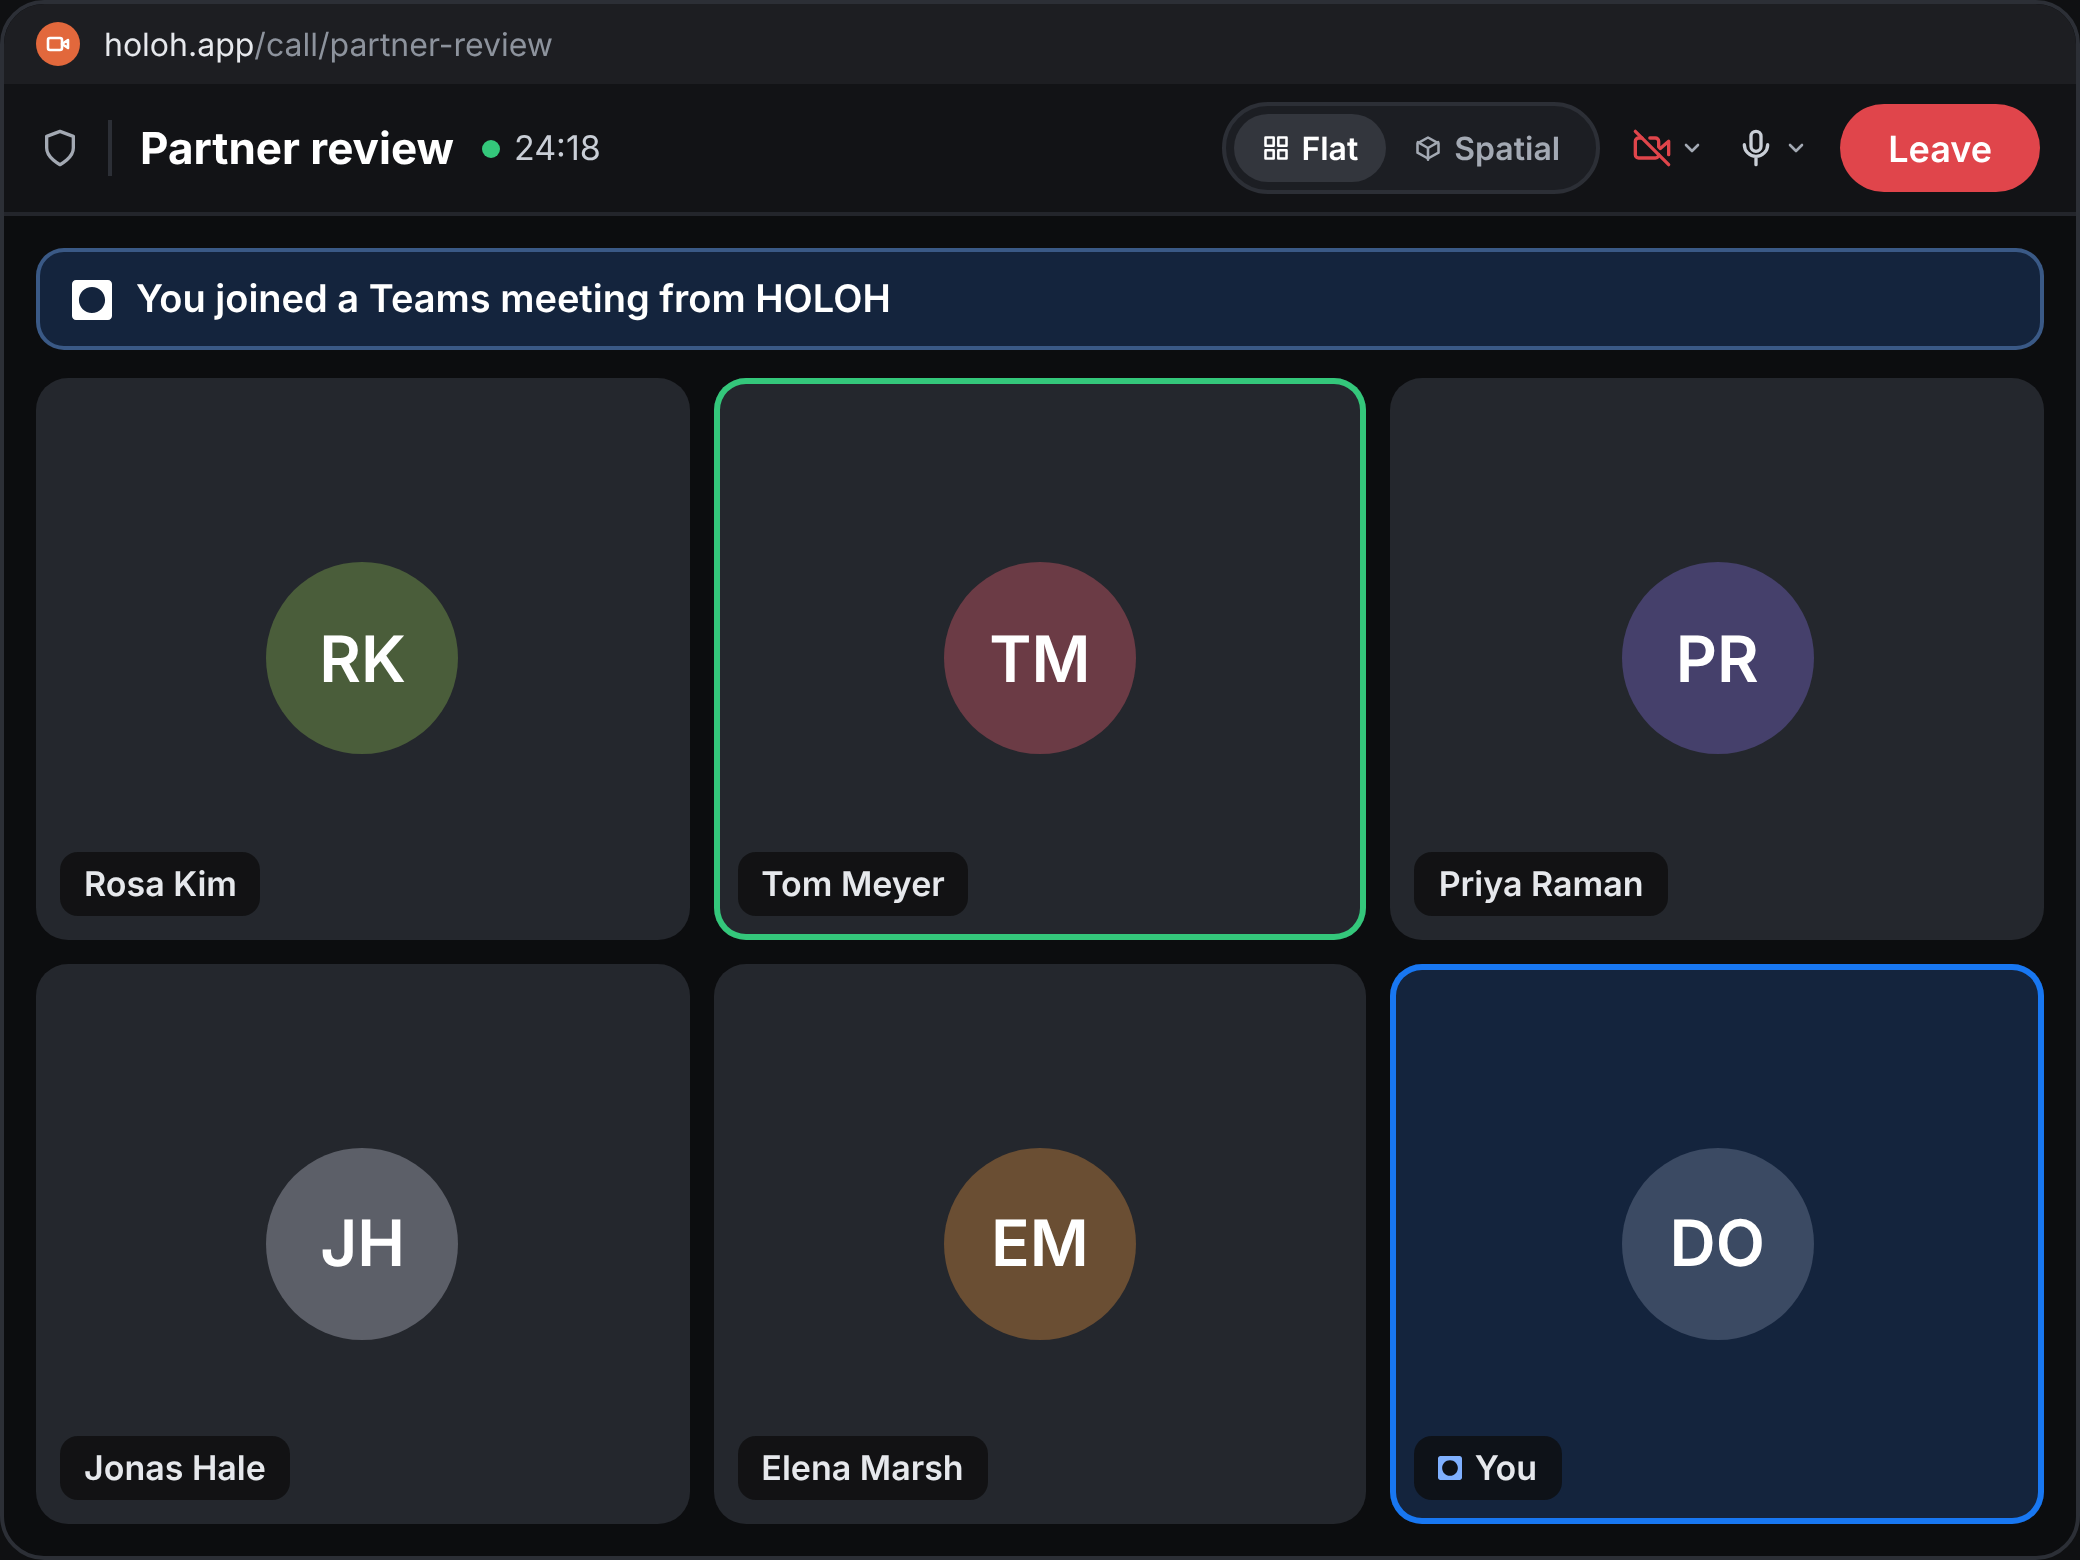Click the Teams icon beside You

[x=1449, y=1468]
